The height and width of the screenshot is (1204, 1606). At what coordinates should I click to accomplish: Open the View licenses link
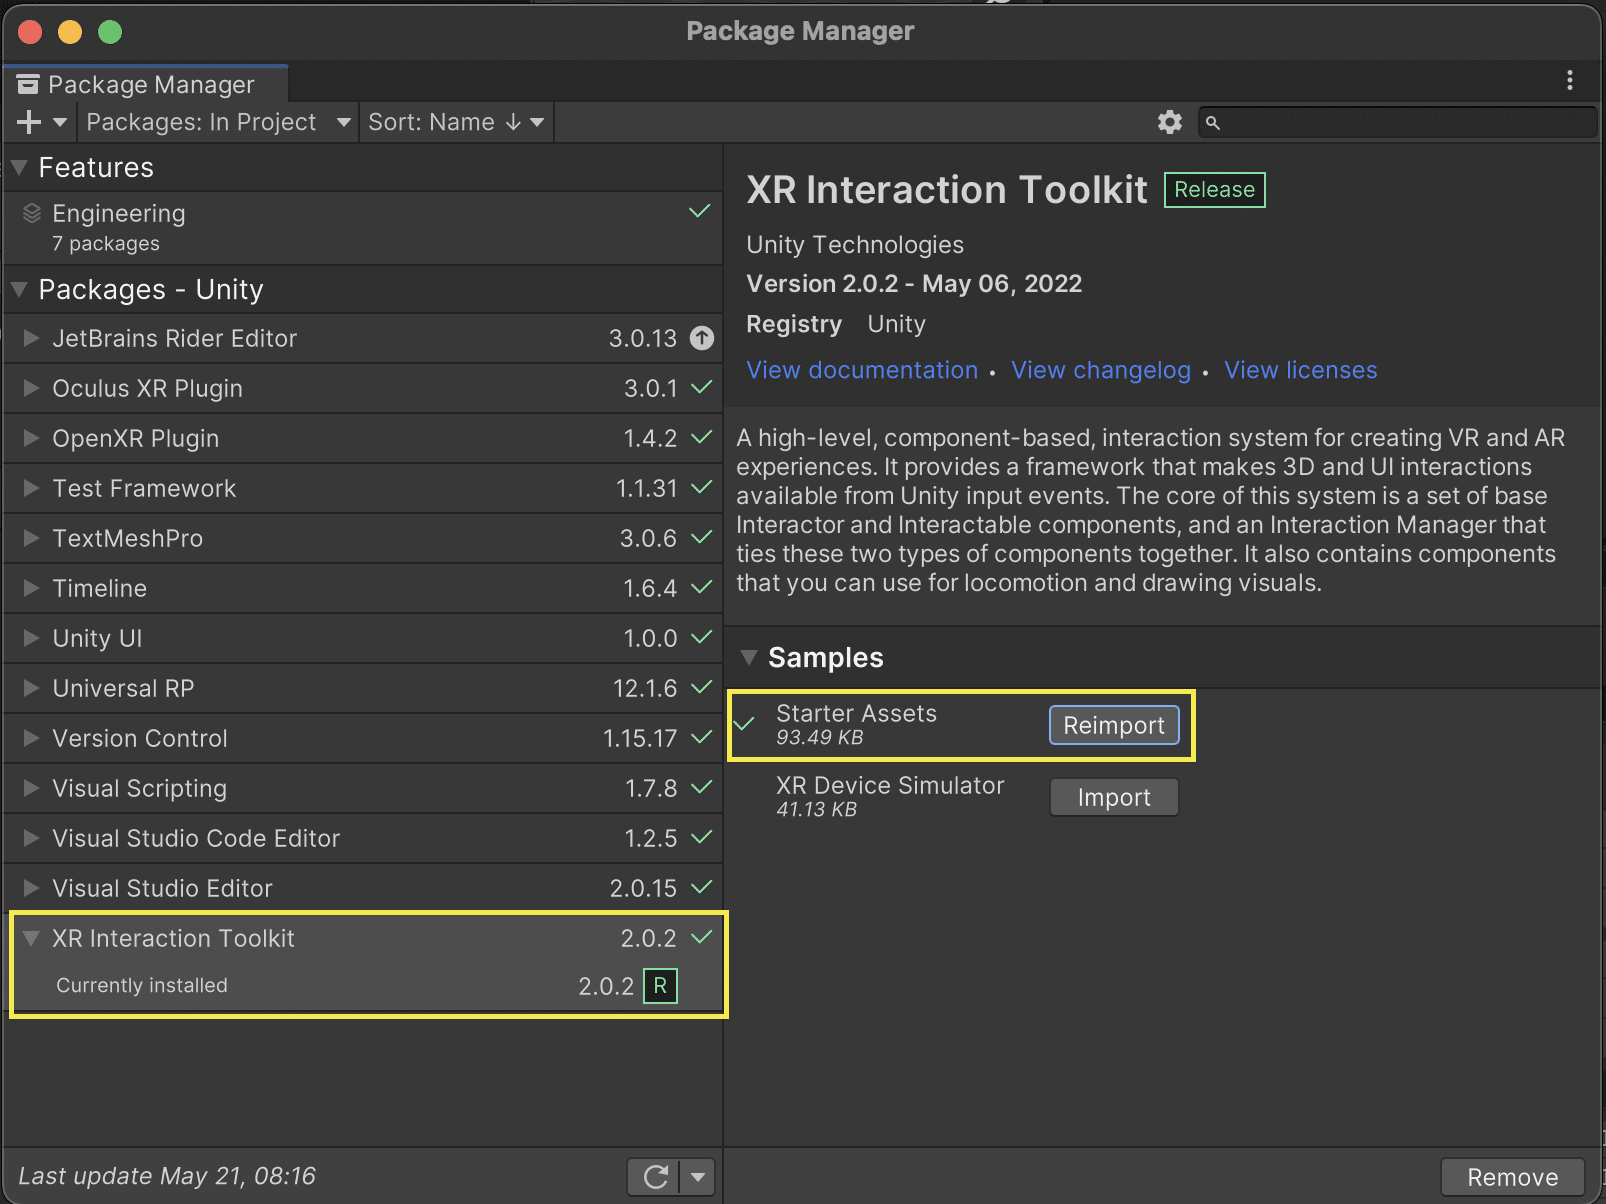pyautogui.click(x=1300, y=370)
